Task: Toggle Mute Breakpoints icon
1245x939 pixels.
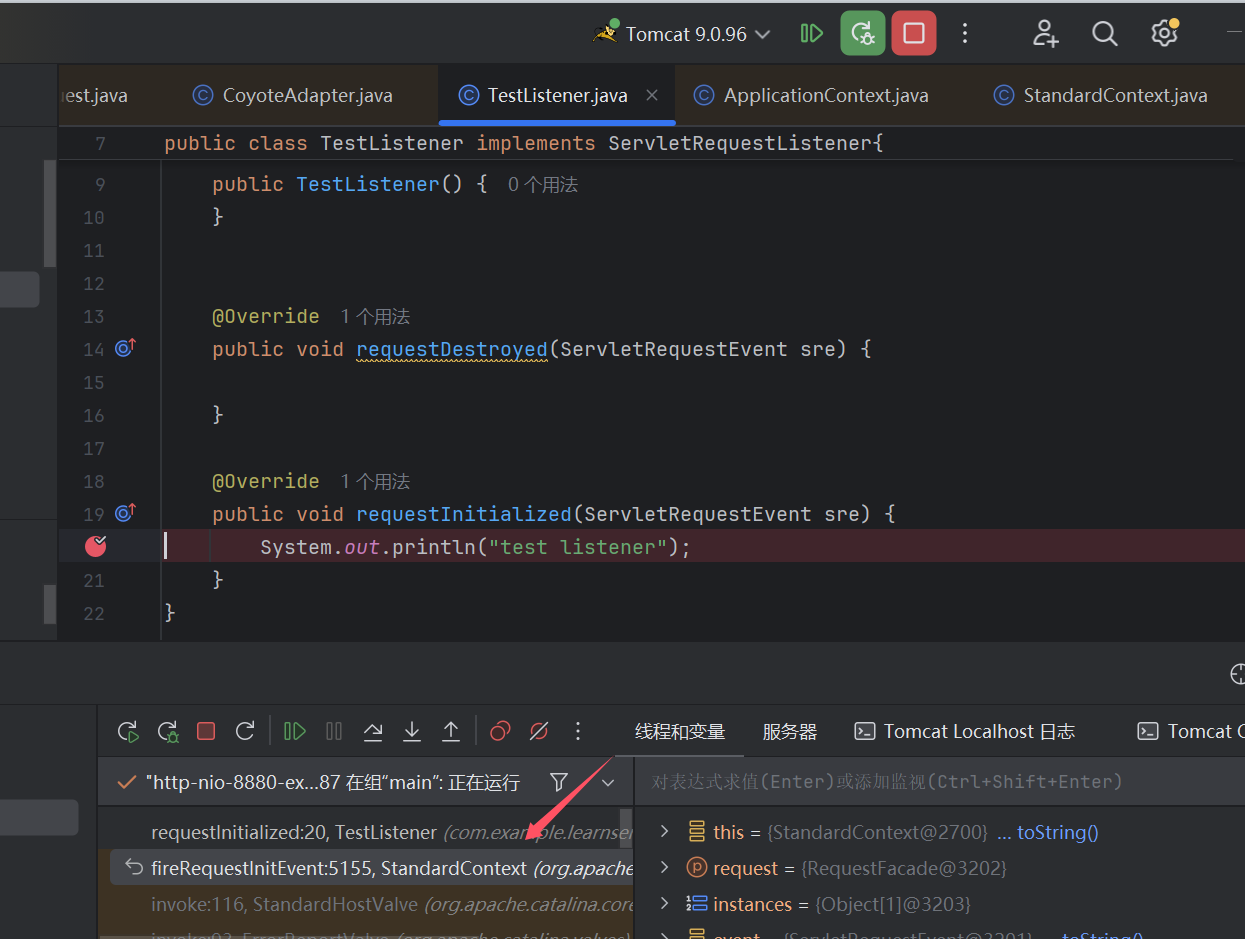Action: pyautogui.click(x=539, y=731)
